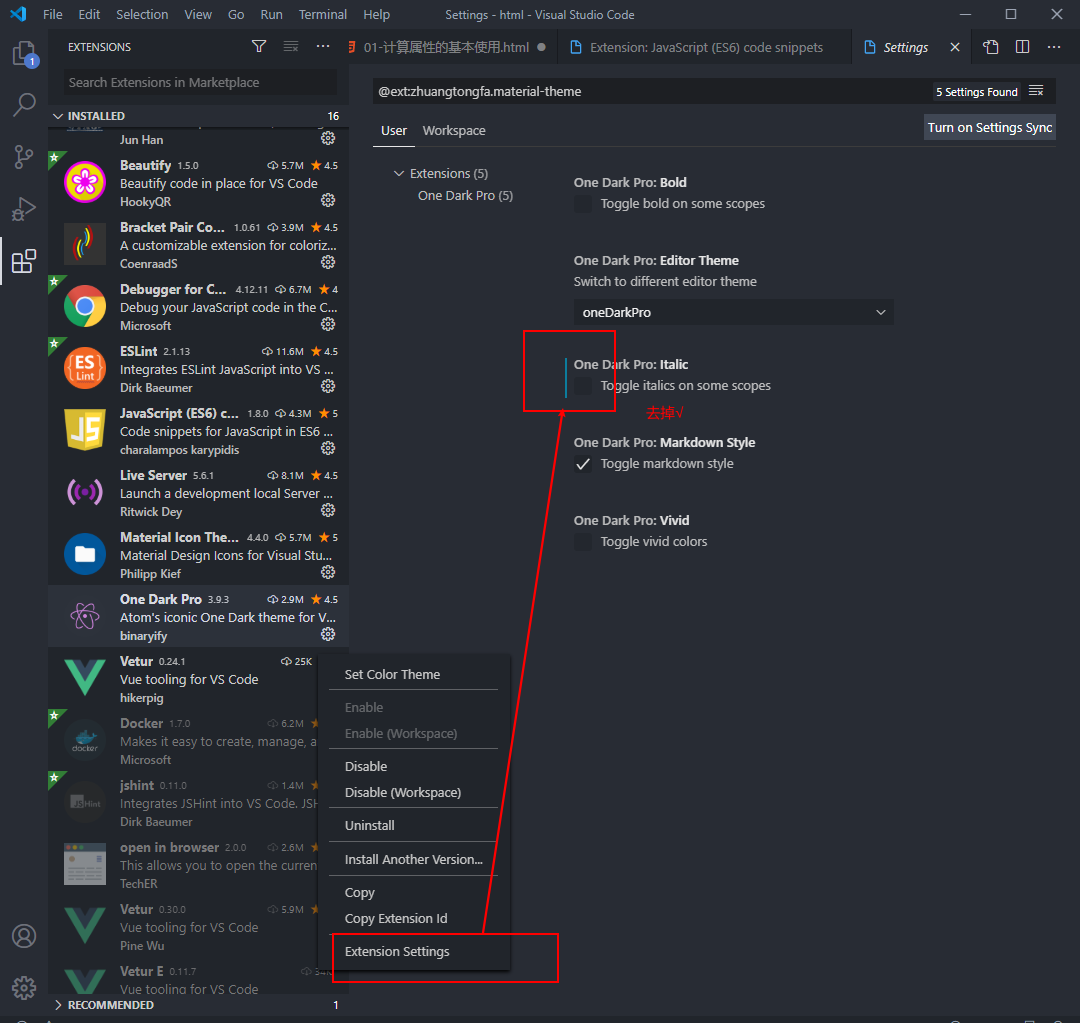Collapse the Extensions (5) settings tree item
This screenshot has height=1023, width=1080.
pos(399,173)
